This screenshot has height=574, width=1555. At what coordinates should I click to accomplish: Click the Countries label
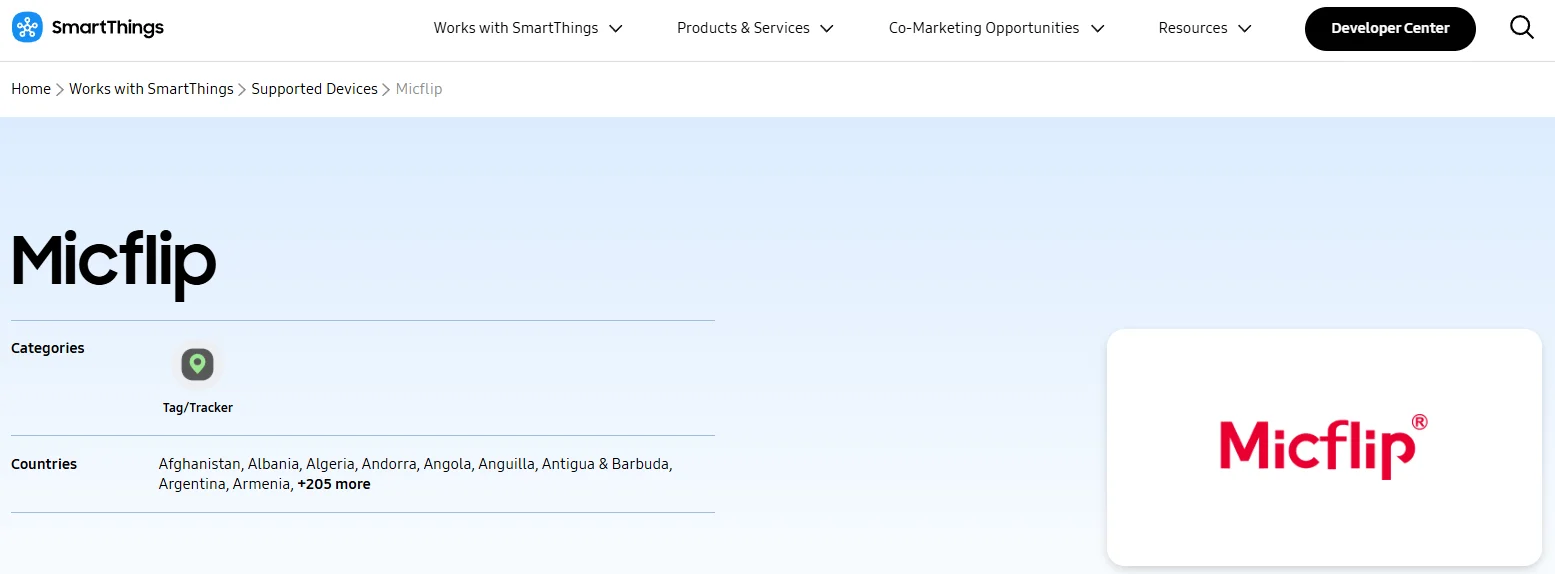click(x=44, y=464)
